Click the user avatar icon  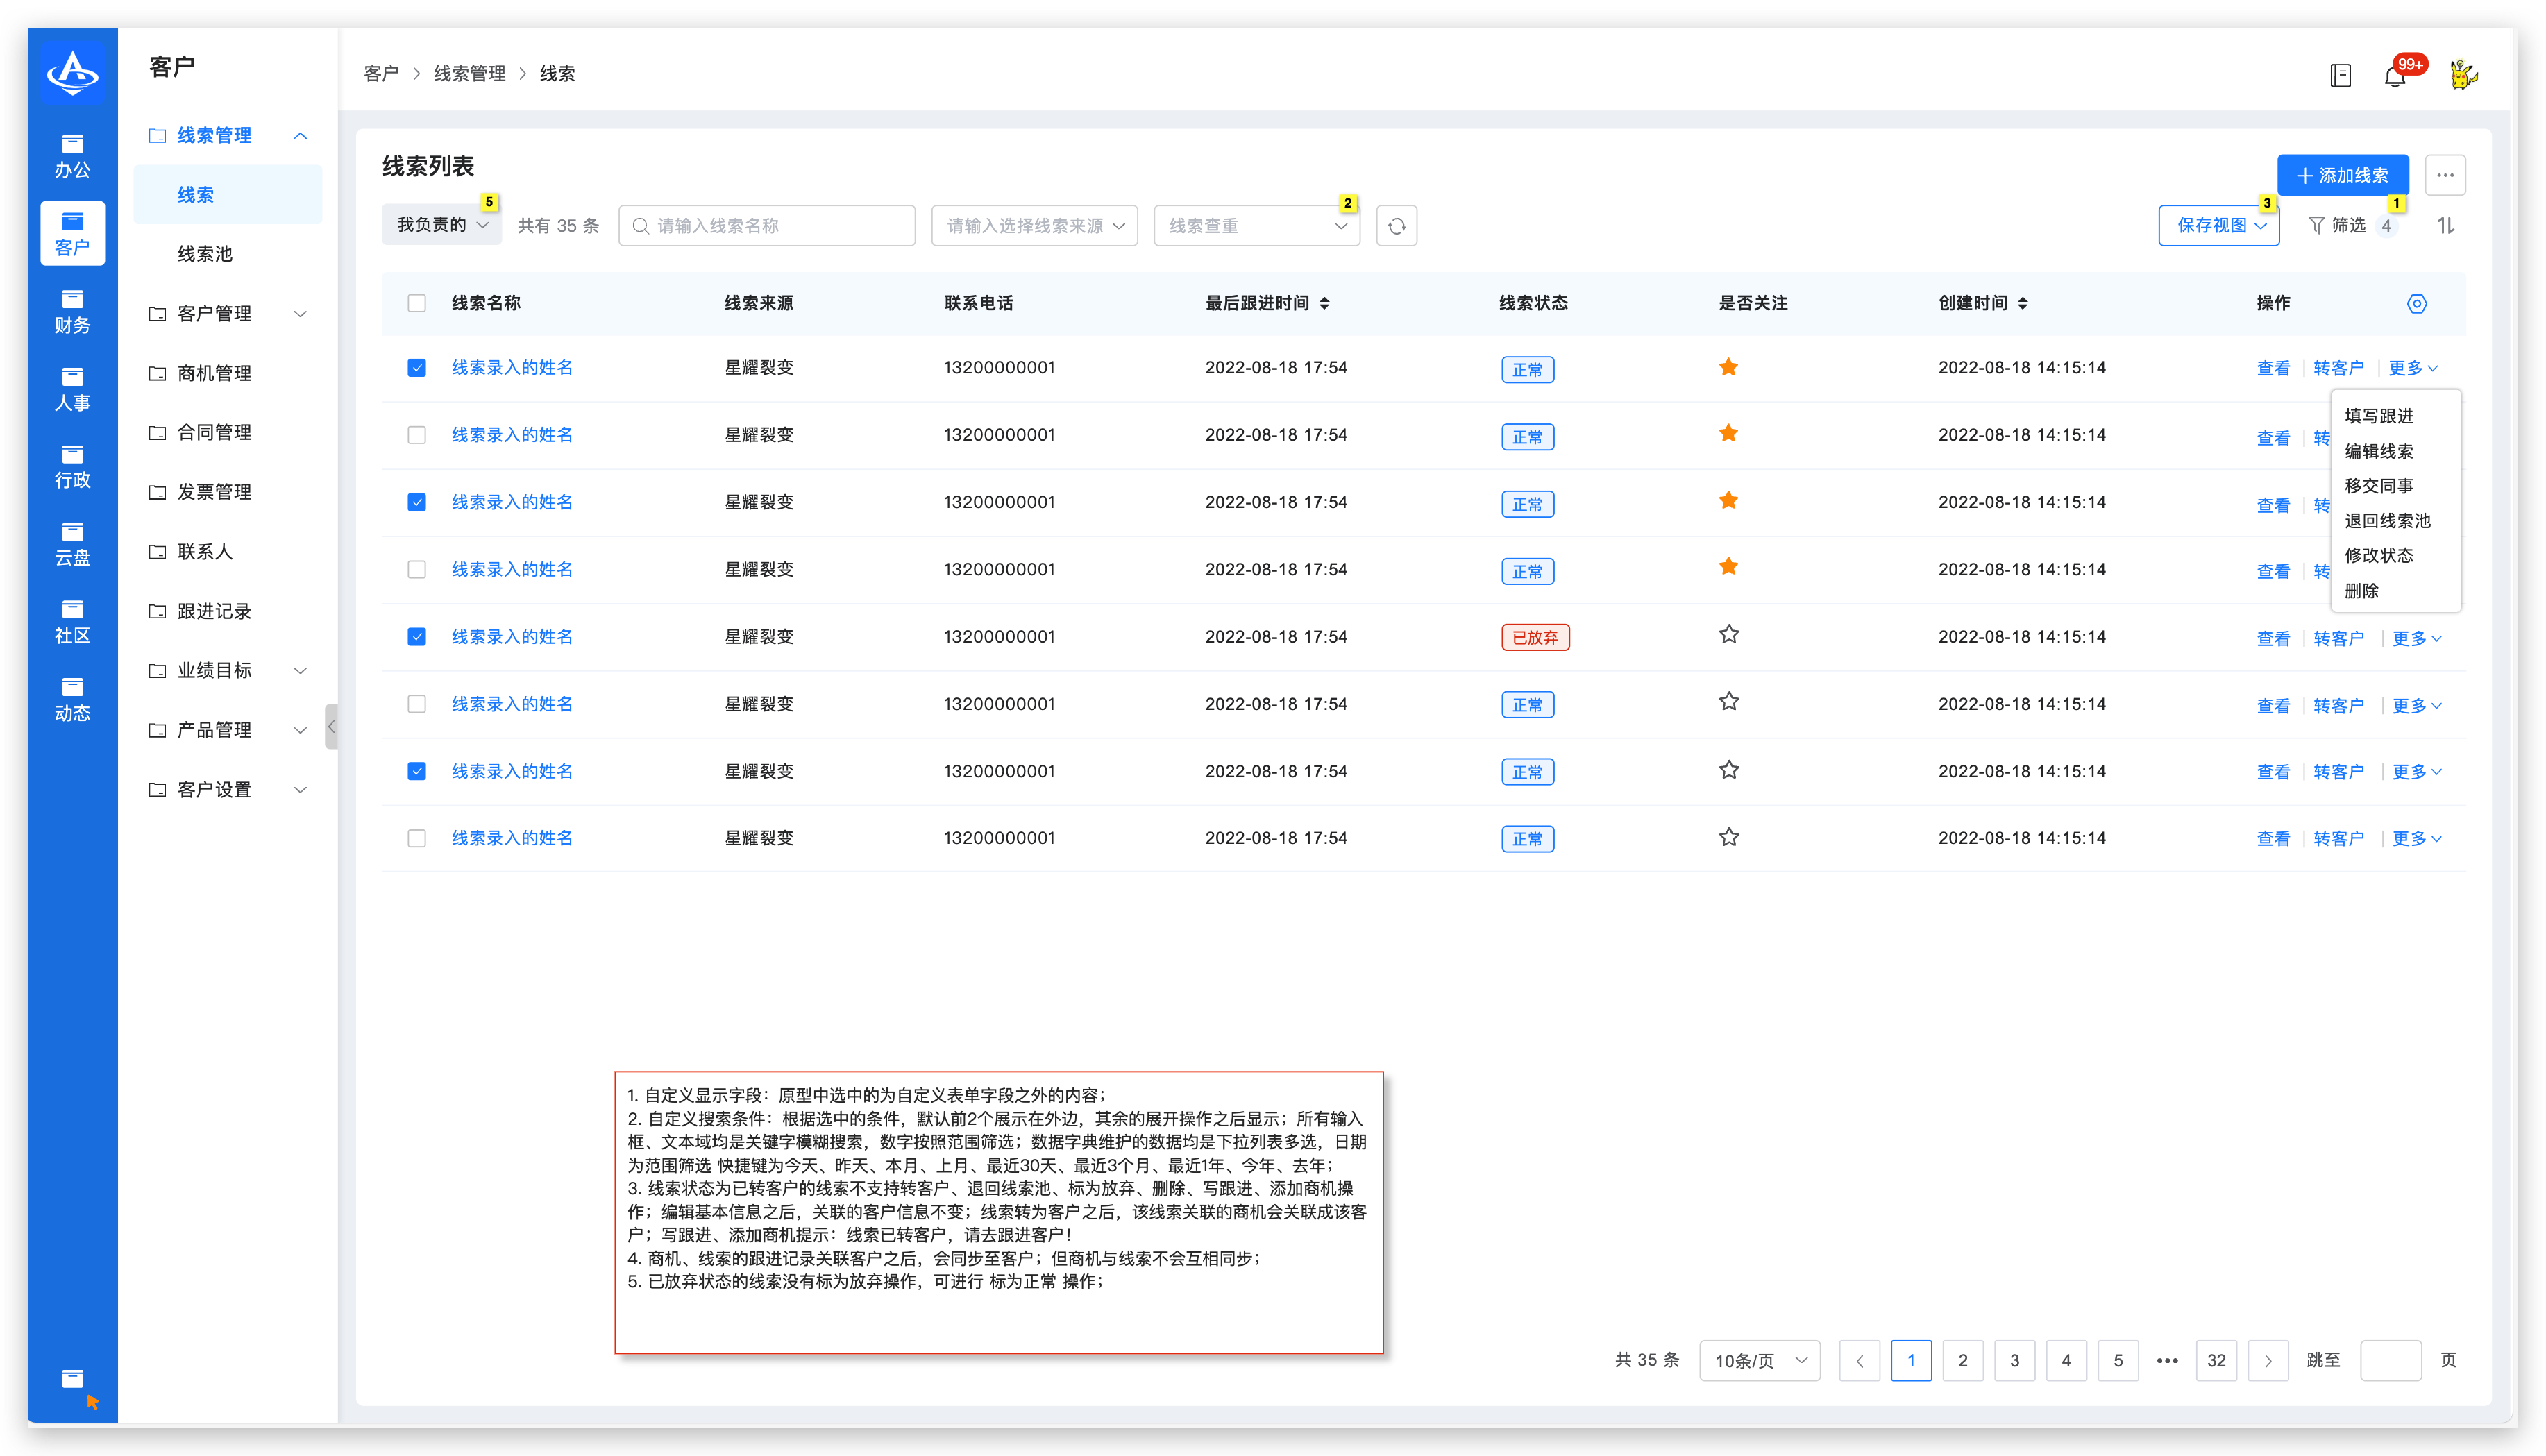pos(2464,74)
